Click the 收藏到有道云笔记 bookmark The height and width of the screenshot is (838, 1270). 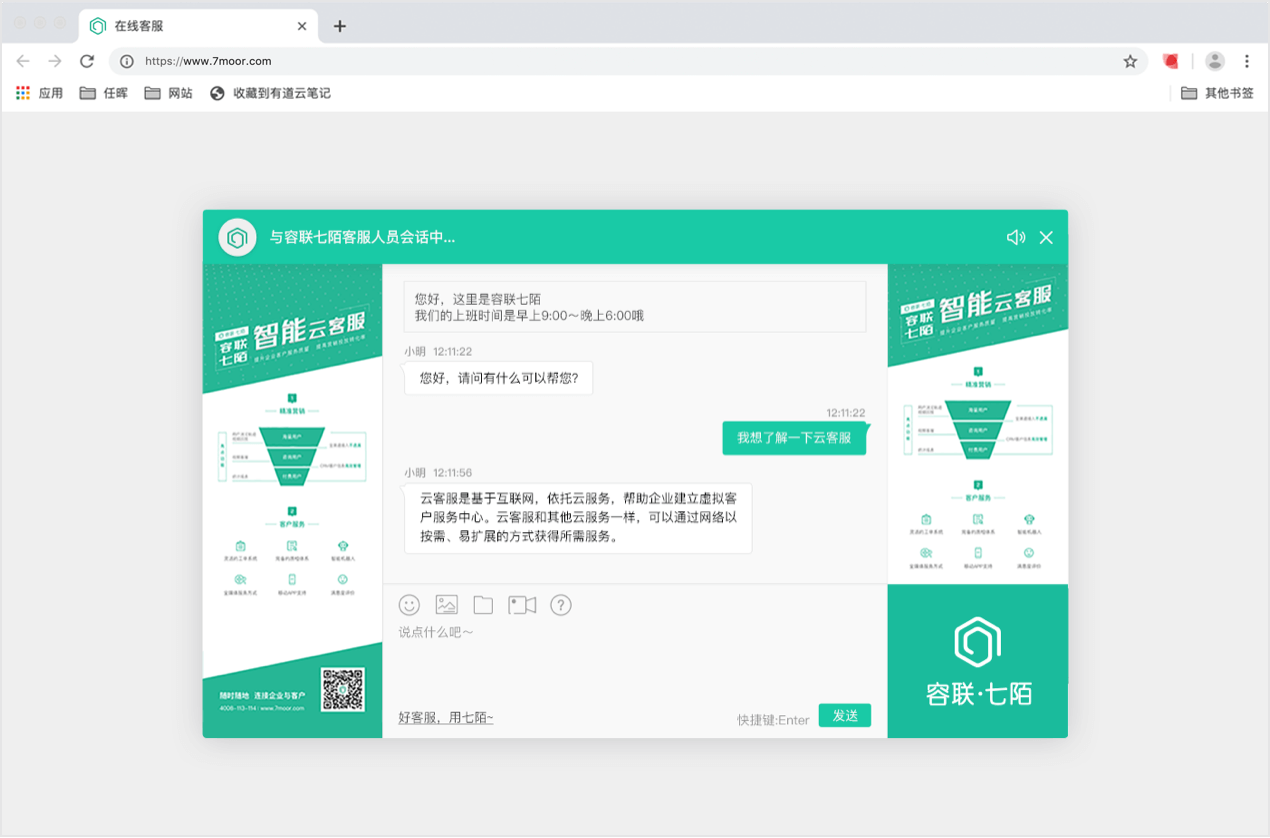(x=270, y=93)
